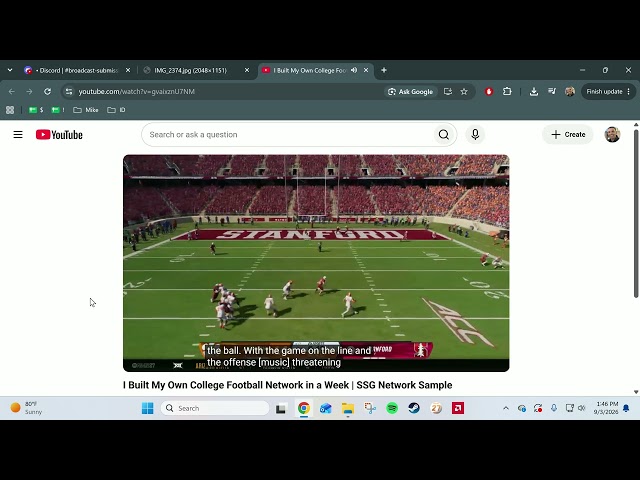Click the youtube.com address bar URL

[x=137, y=91]
